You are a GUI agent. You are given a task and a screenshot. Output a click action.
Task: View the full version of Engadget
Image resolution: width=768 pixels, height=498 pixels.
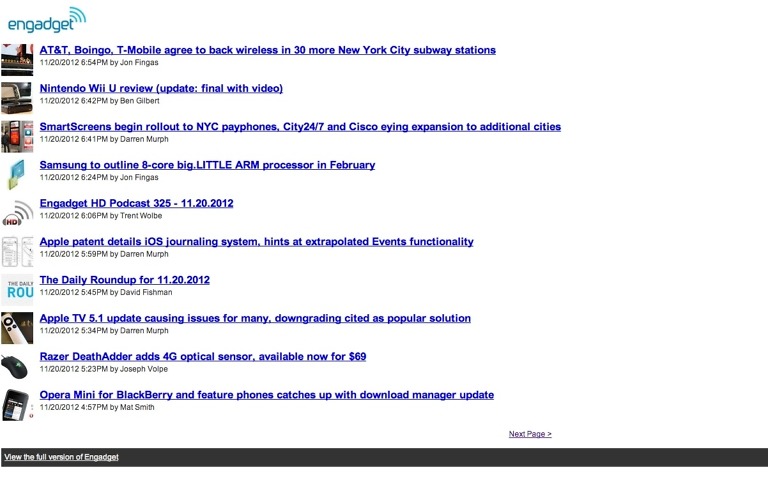point(61,457)
